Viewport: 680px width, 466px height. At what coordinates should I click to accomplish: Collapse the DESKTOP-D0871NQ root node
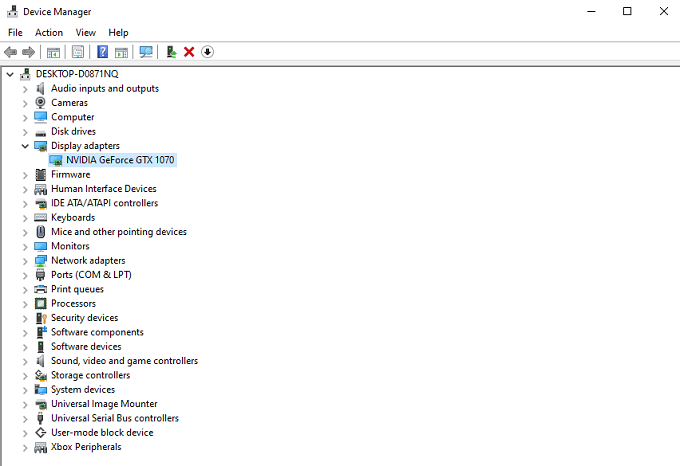pyautogui.click(x=10, y=74)
